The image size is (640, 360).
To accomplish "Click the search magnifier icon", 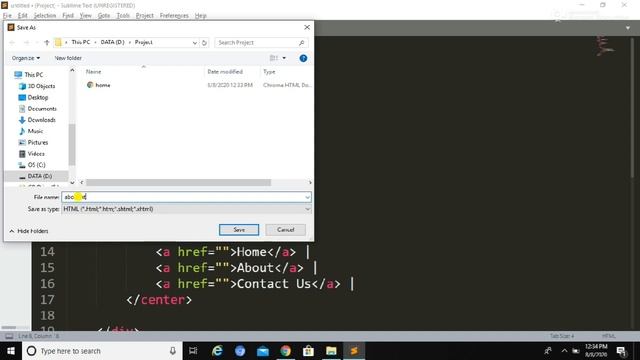I will tap(302, 42).
